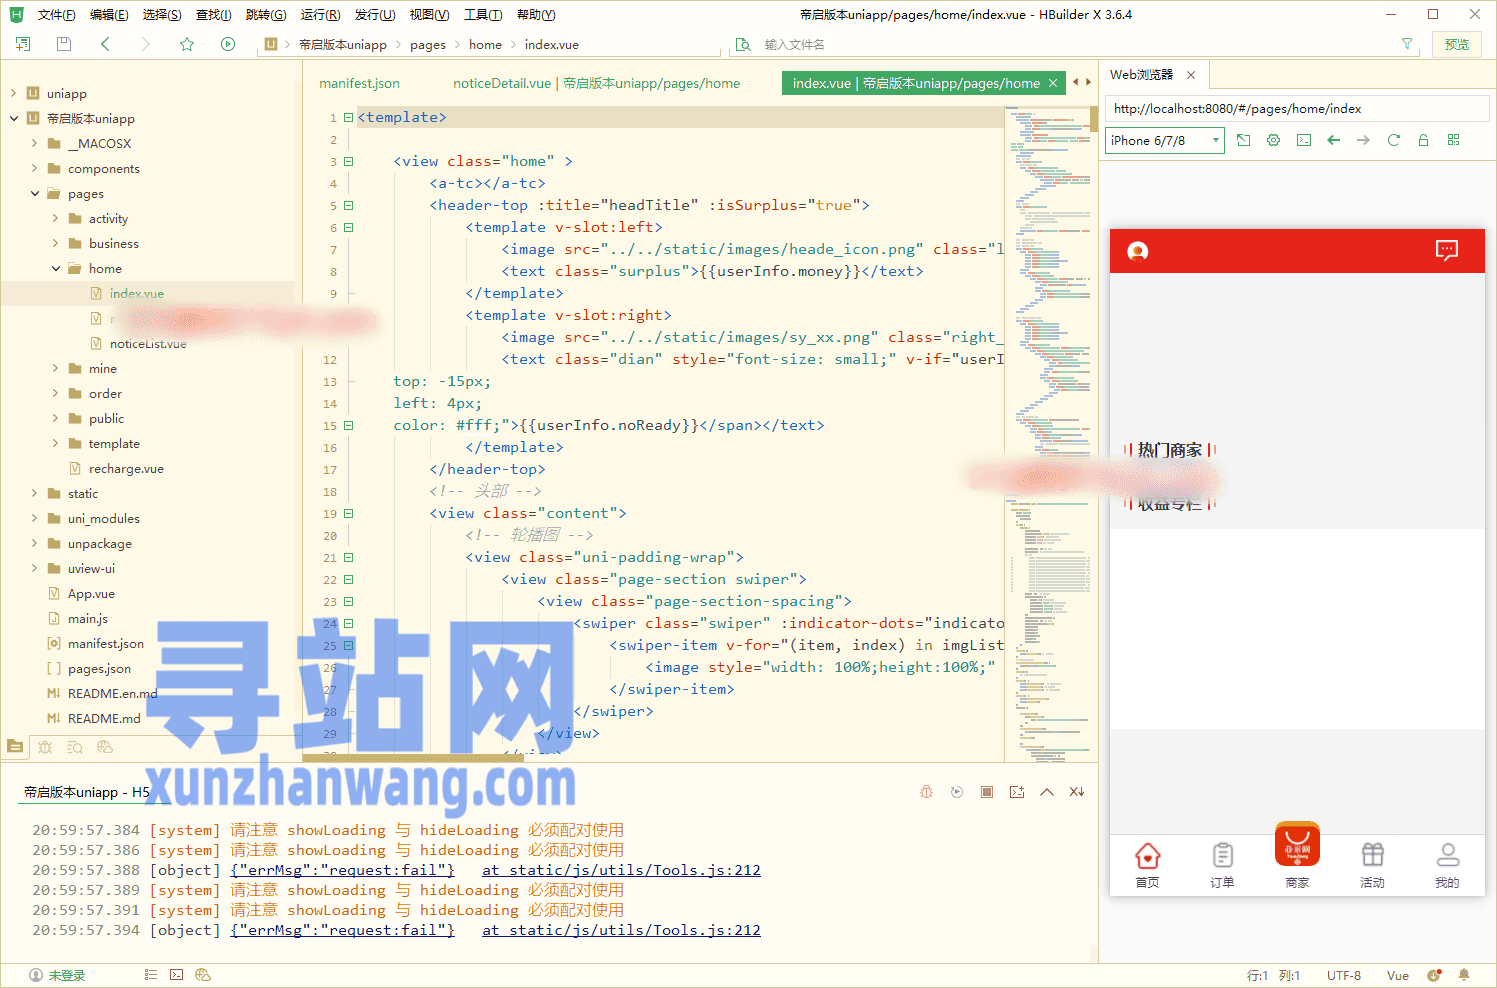The height and width of the screenshot is (988, 1497).
Task: Click the browser URL address field
Action: [x=1297, y=109]
